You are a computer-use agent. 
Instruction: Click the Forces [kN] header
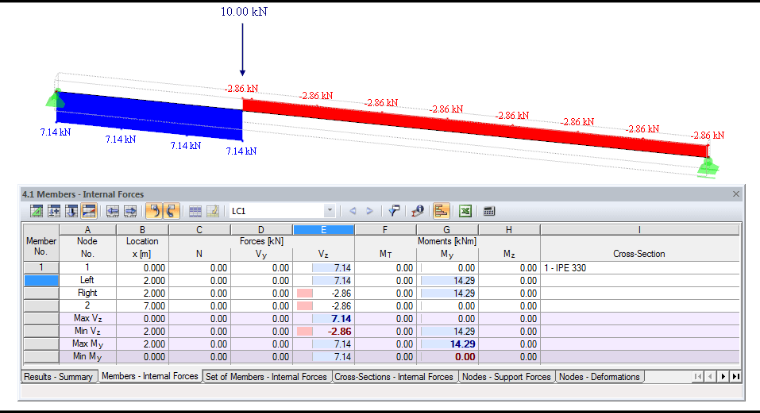[x=261, y=241]
